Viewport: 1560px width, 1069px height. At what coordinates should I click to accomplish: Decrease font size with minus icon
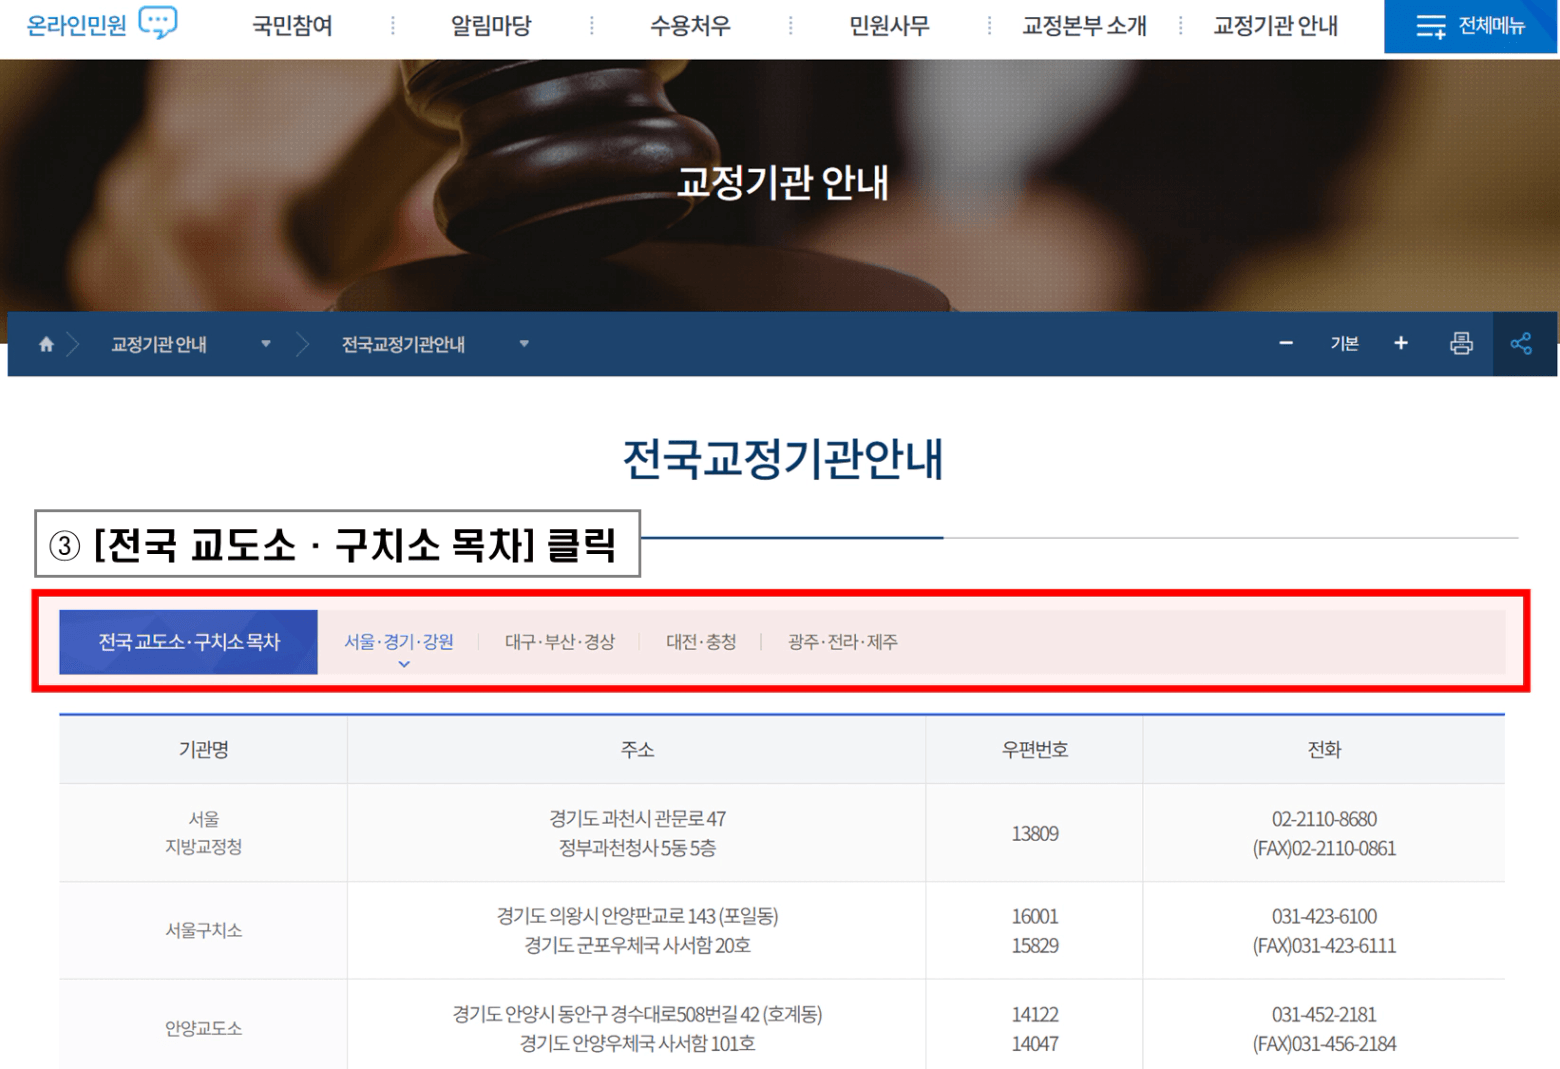1286,344
